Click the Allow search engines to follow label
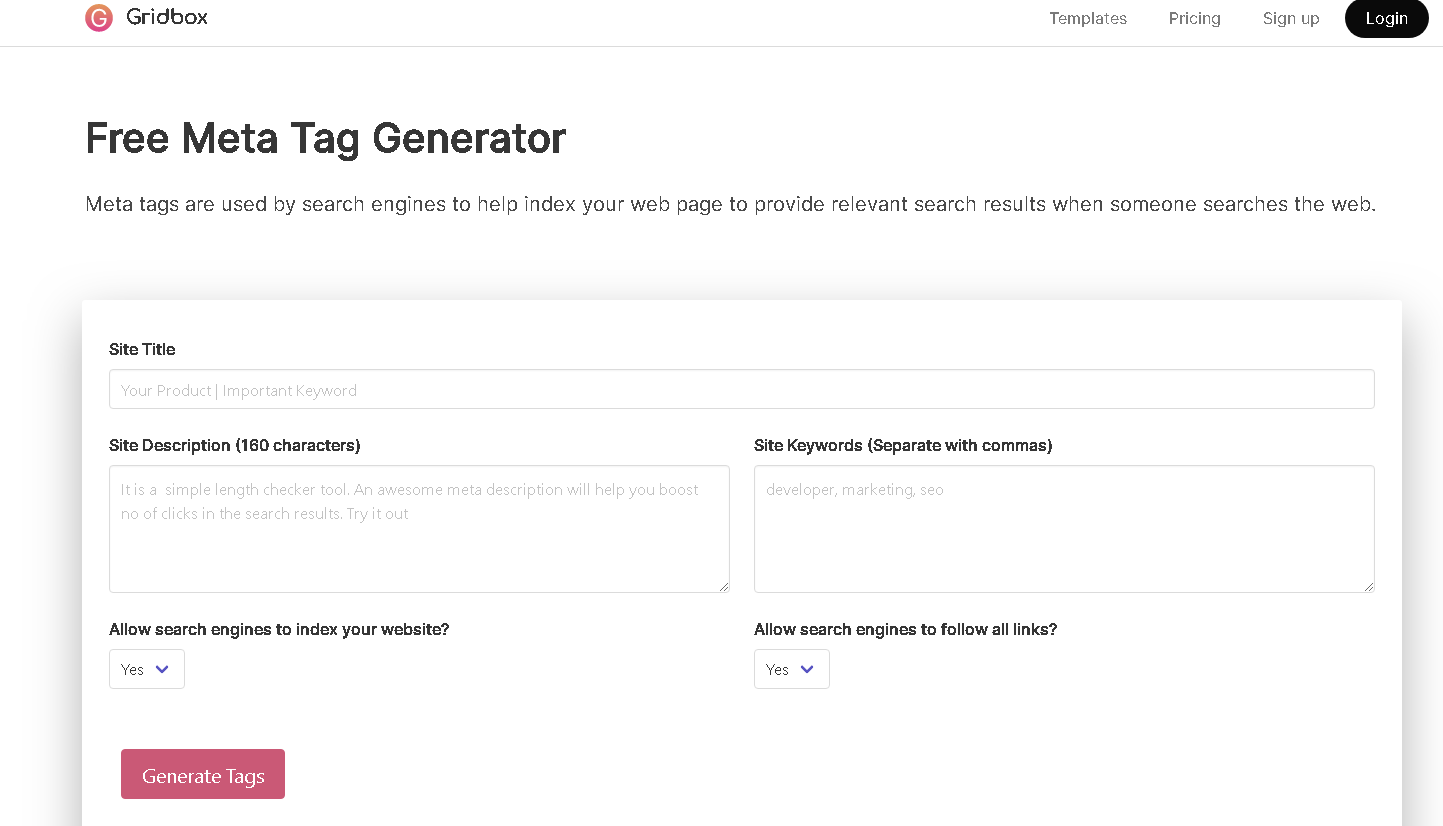This screenshot has height=826, width=1443. tap(905, 629)
